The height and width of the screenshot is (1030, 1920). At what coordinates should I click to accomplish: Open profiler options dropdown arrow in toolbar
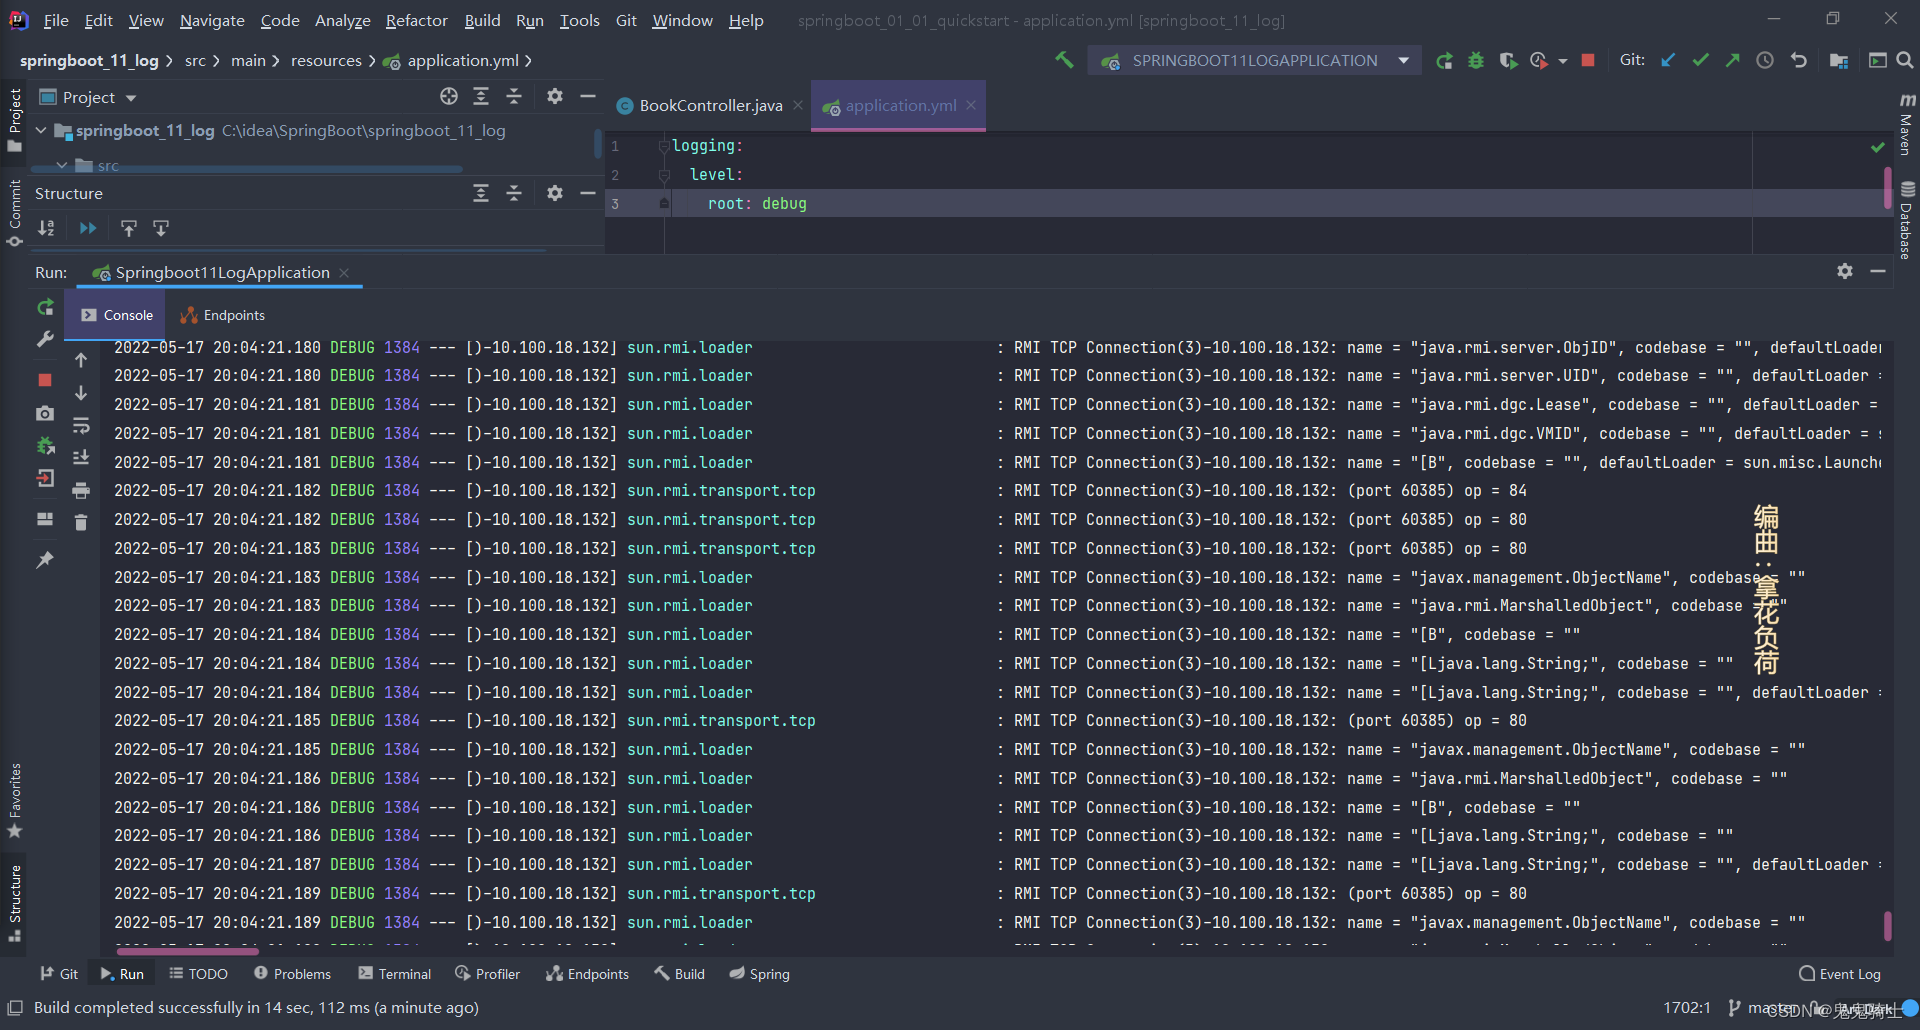(x=1562, y=62)
